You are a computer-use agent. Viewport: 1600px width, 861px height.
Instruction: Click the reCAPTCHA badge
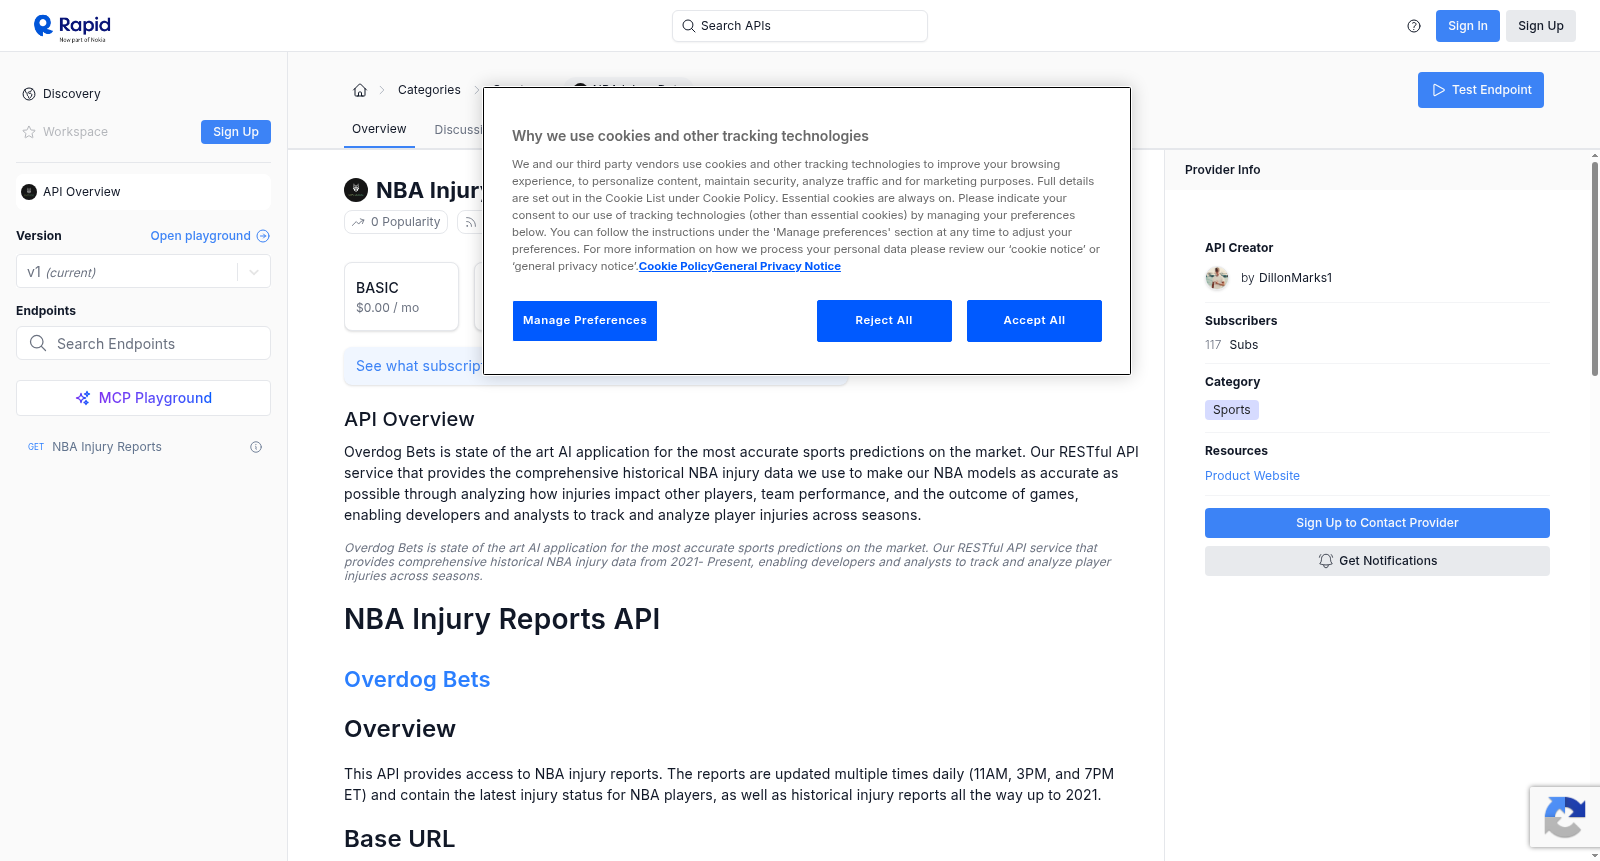1565,817
